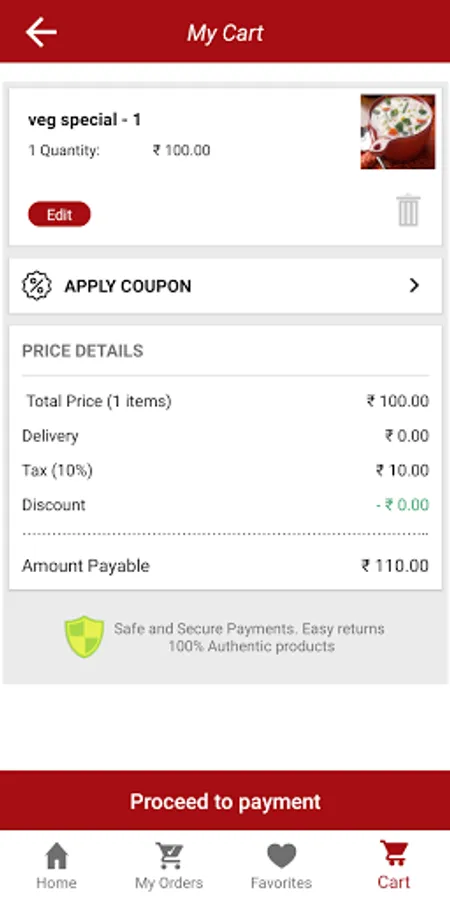Delete veg special using trash icon

click(408, 210)
